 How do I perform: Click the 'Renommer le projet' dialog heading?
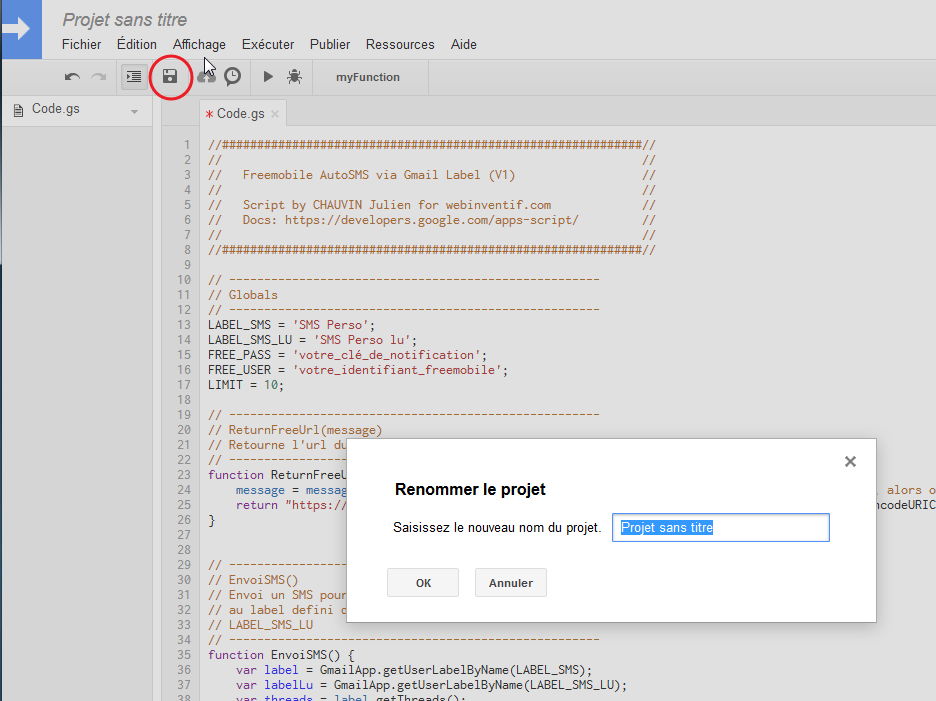(x=470, y=490)
